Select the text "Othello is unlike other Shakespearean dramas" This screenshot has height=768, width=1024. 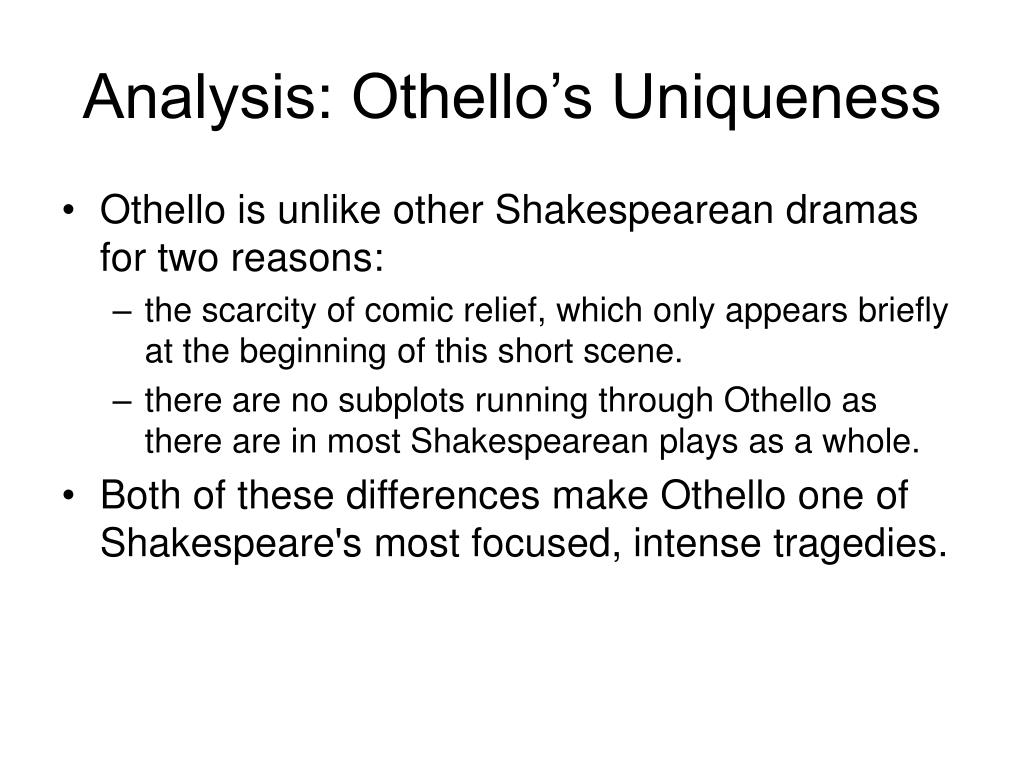[x=509, y=211]
